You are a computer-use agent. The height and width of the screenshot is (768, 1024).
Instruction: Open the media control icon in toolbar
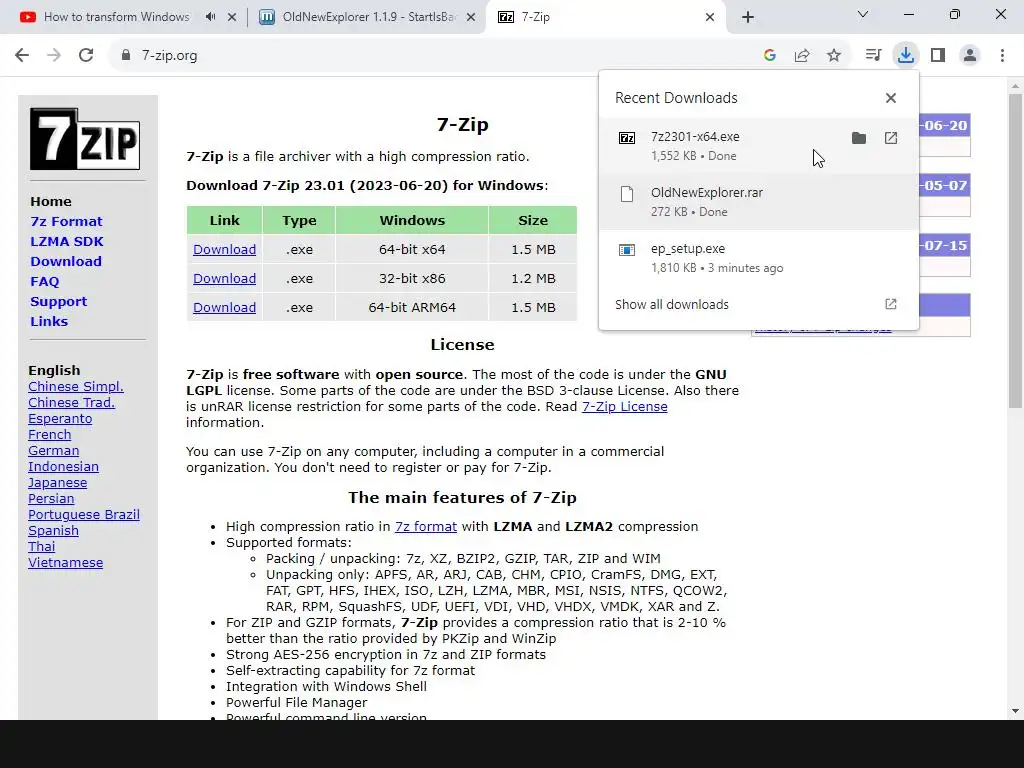pos(873,56)
